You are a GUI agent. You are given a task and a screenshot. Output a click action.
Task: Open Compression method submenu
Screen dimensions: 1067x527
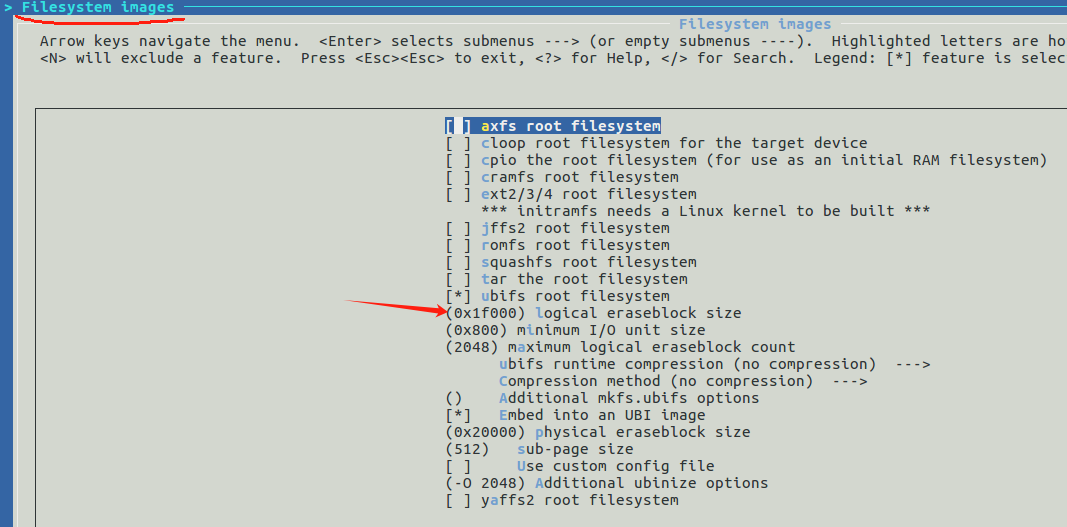[x=683, y=381]
